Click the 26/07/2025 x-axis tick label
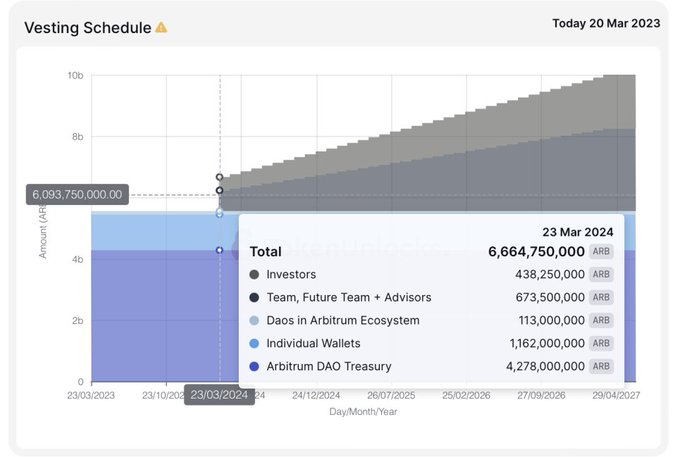 pyautogui.click(x=391, y=395)
